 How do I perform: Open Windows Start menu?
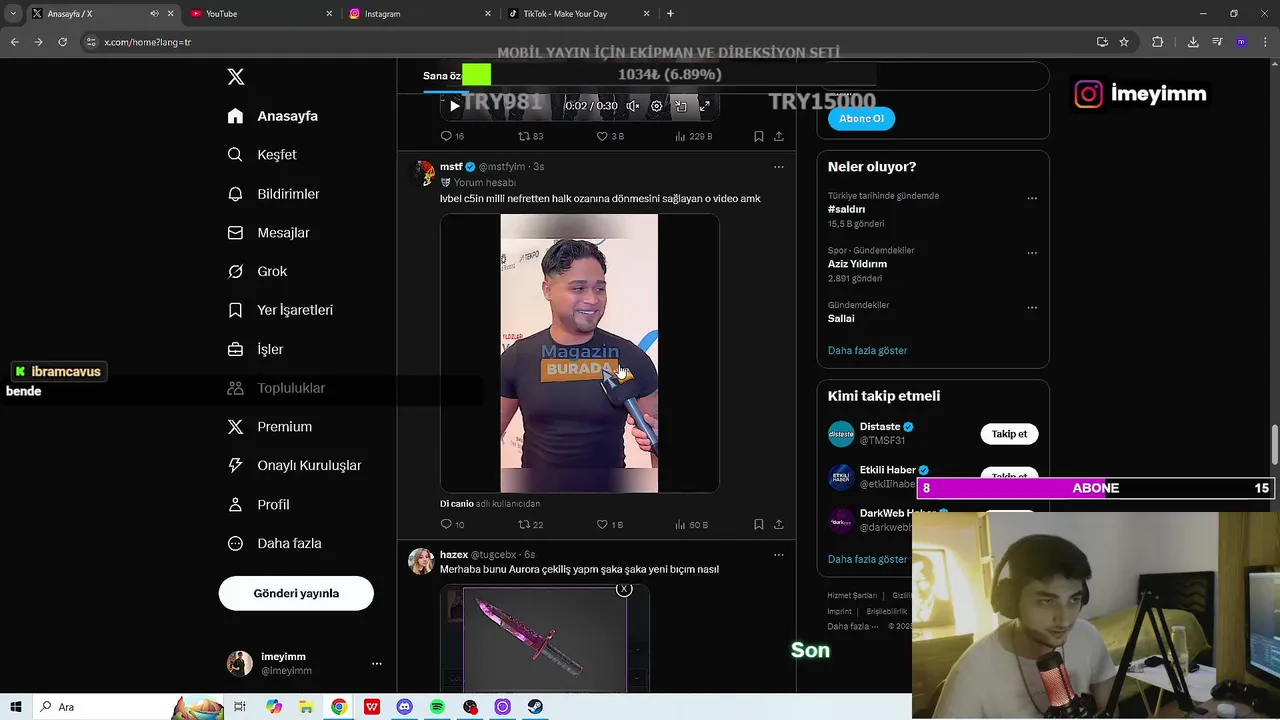[16, 707]
